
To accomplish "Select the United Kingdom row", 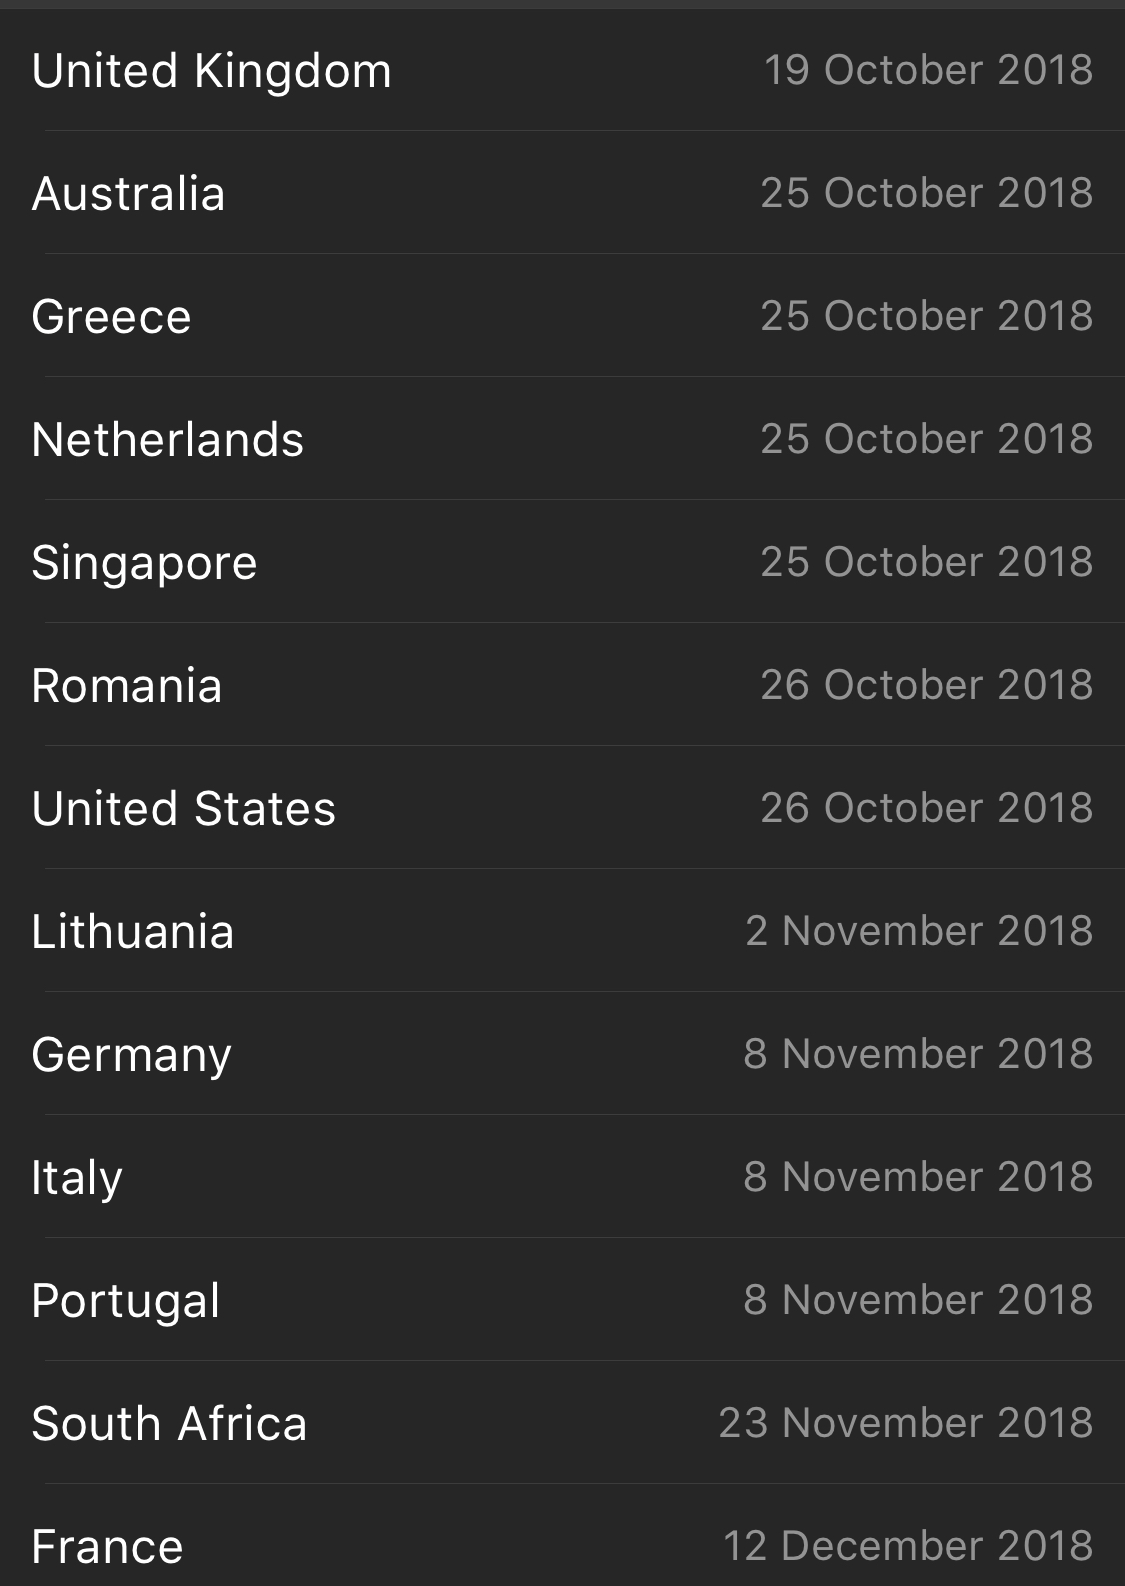I will (x=211, y=71).
